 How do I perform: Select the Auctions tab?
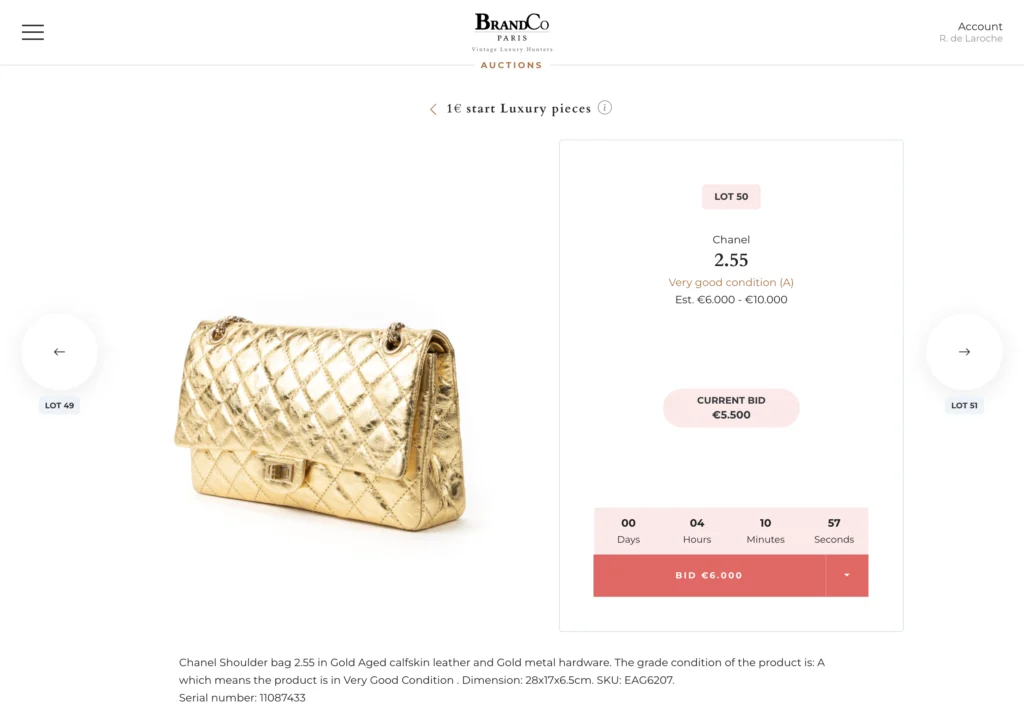coord(511,66)
